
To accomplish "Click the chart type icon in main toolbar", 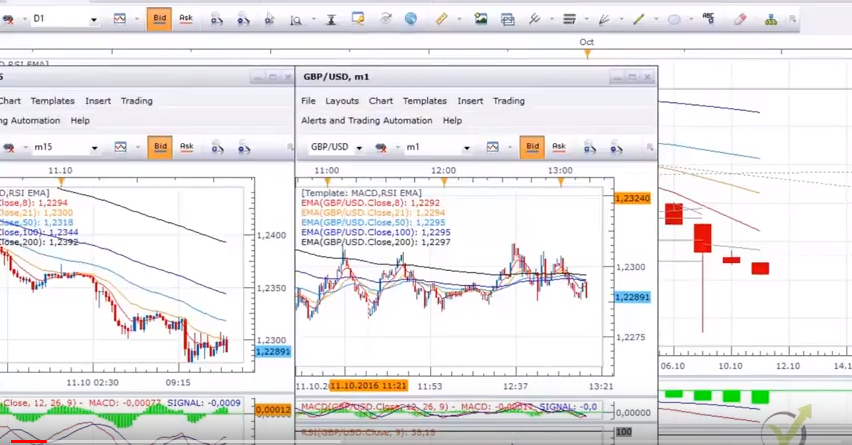I will (120, 19).
